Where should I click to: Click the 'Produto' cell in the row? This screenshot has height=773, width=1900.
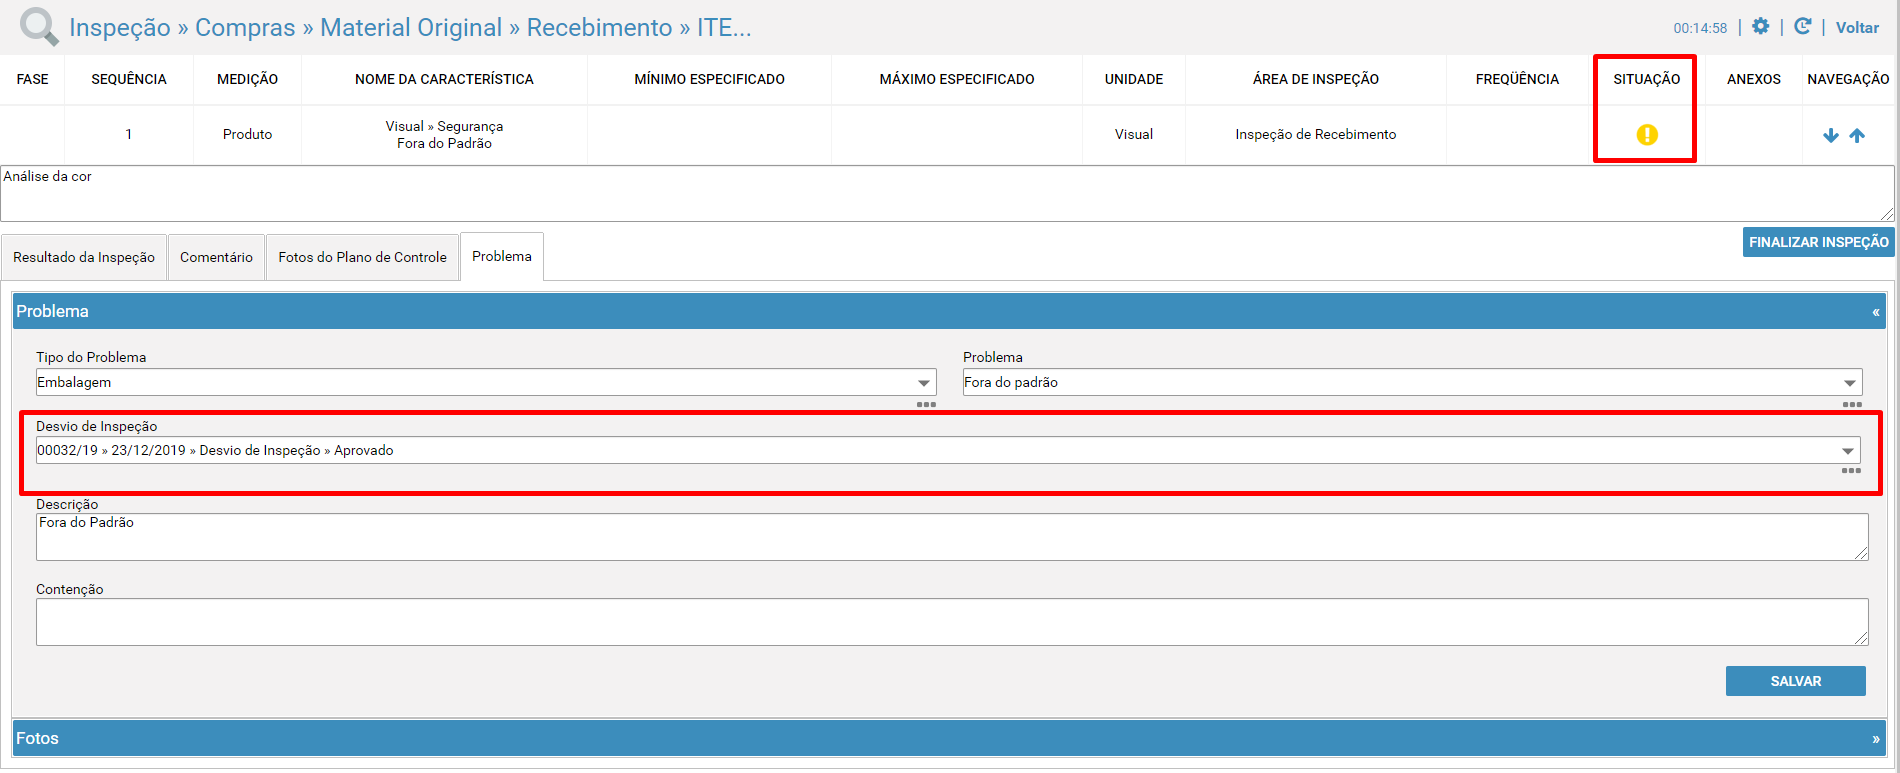point(247,134)
